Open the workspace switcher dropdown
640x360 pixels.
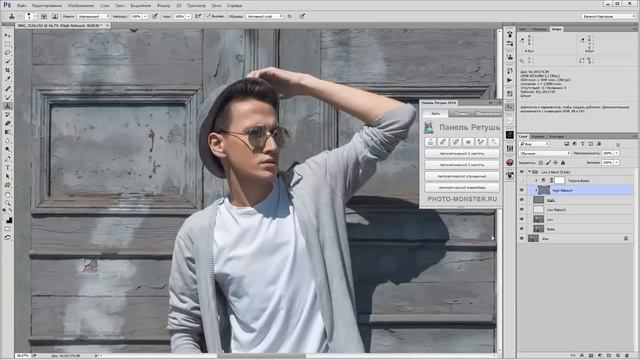(609, 16)
